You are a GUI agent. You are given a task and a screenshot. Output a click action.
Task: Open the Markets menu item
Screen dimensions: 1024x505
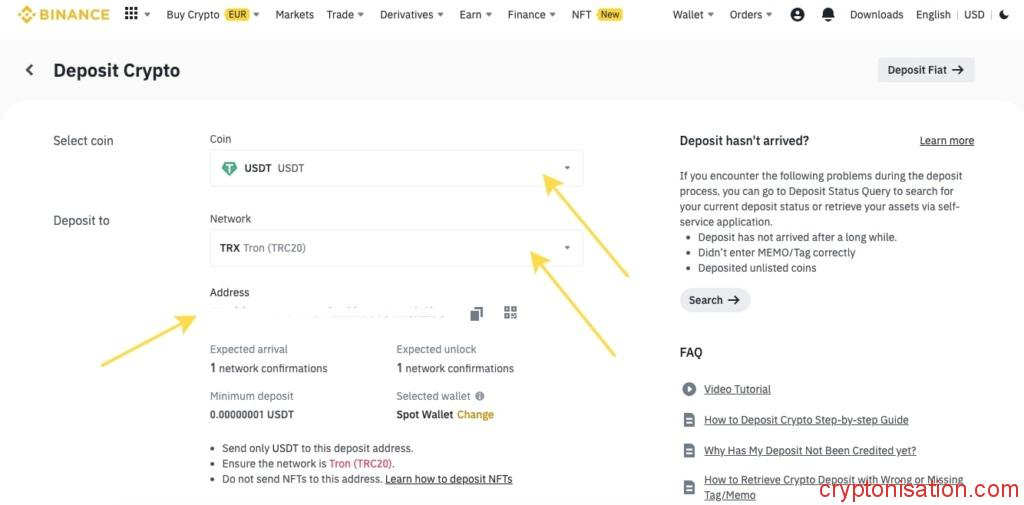point(294,15)
